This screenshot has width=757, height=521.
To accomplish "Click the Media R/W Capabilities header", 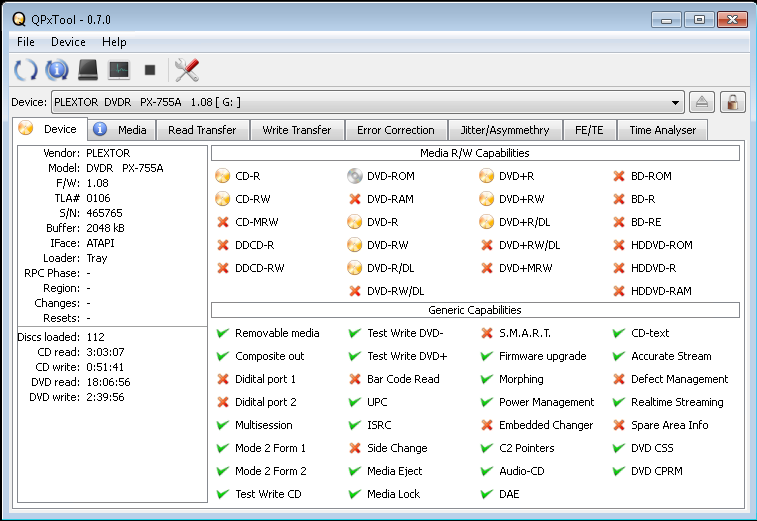I will pyautogui.click(x=475, y=153).
